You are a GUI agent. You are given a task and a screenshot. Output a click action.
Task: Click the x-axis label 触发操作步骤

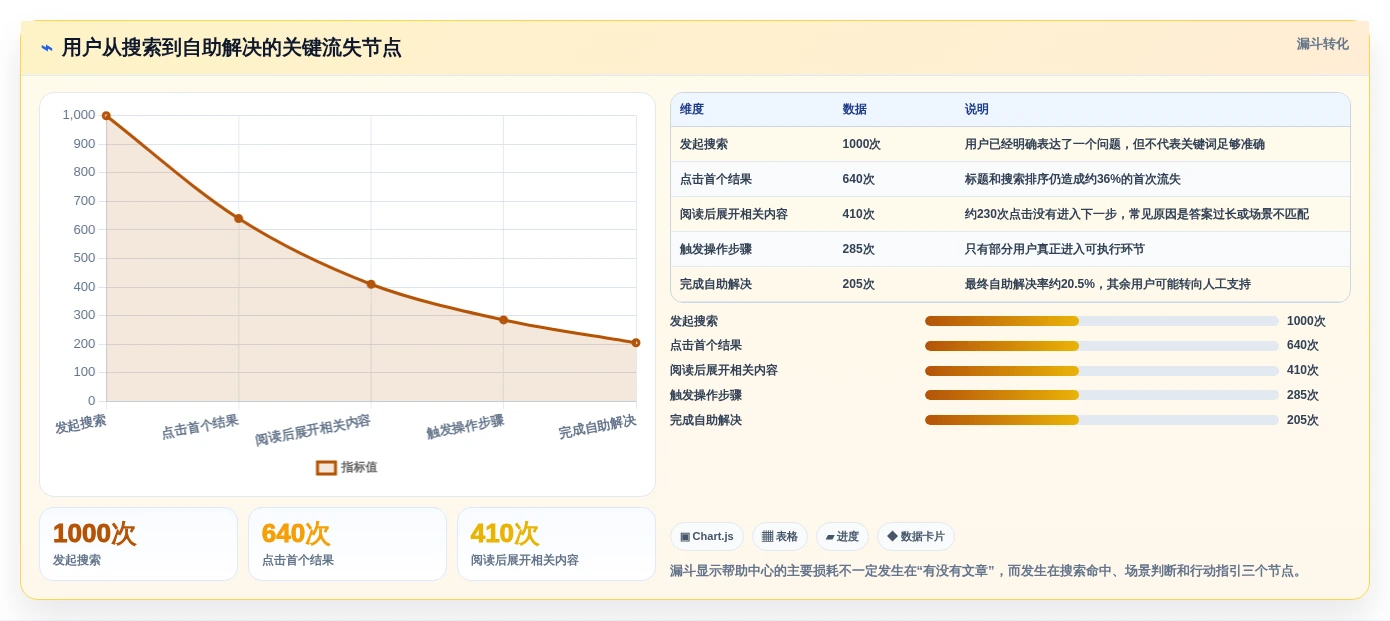465,428
